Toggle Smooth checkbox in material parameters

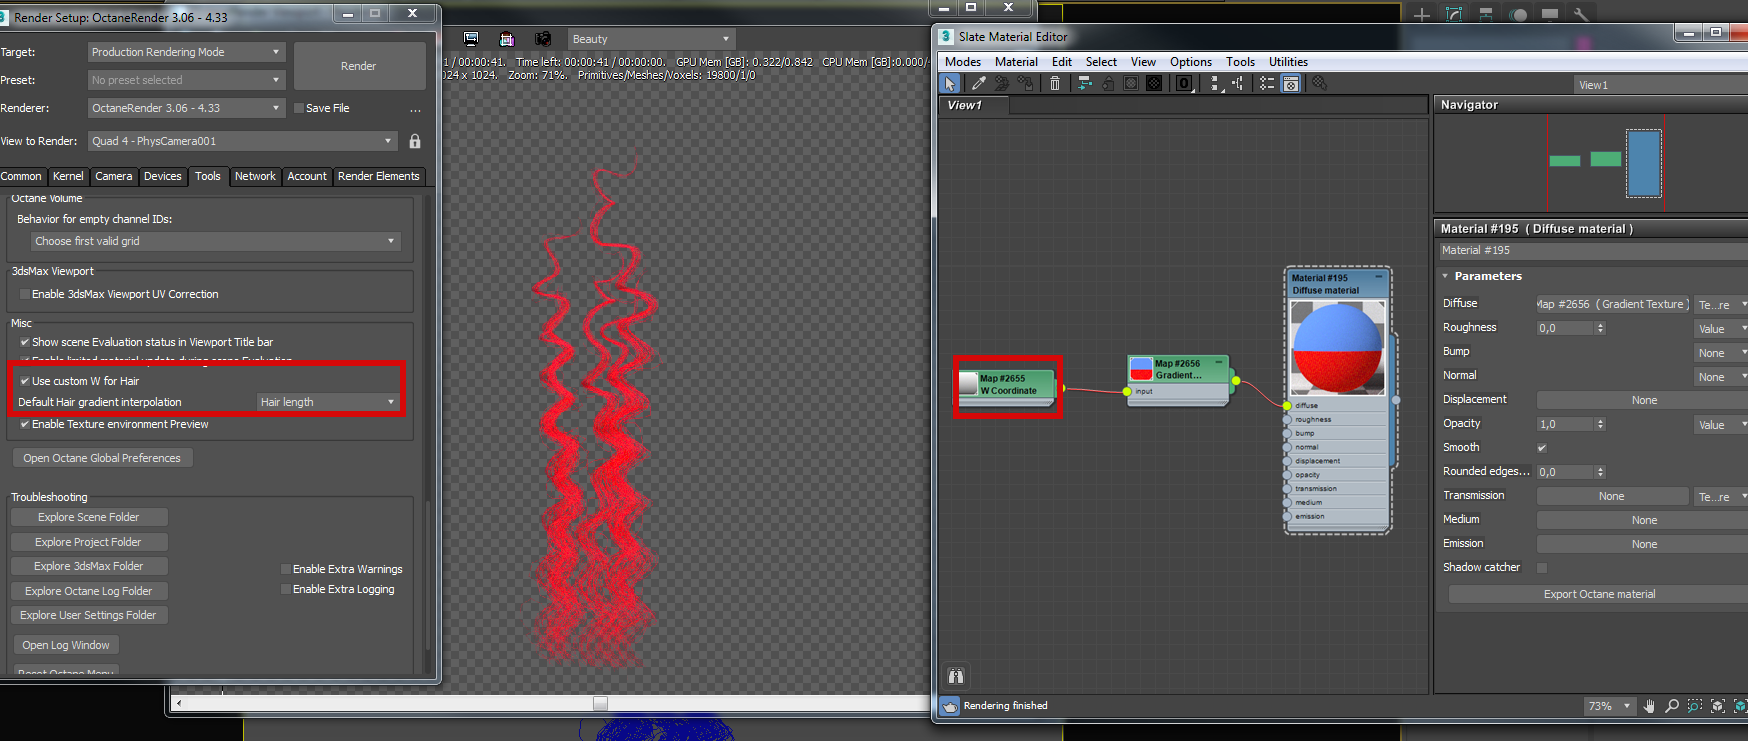pyautogui.click(x=1542, y=448)
